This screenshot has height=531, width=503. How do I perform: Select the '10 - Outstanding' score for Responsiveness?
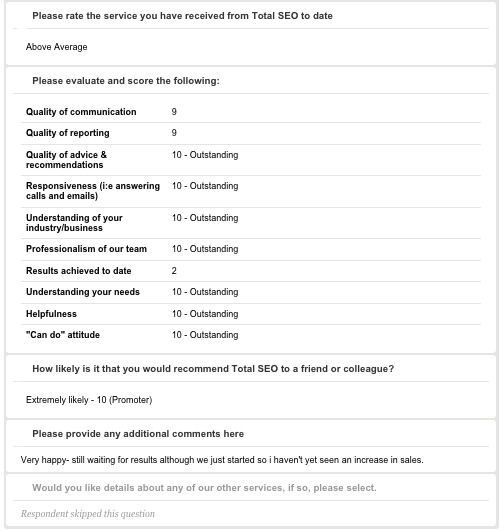tap(205, 186)
